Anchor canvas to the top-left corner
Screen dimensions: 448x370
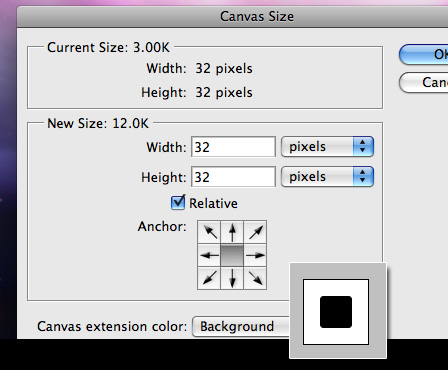coord(209,232)
